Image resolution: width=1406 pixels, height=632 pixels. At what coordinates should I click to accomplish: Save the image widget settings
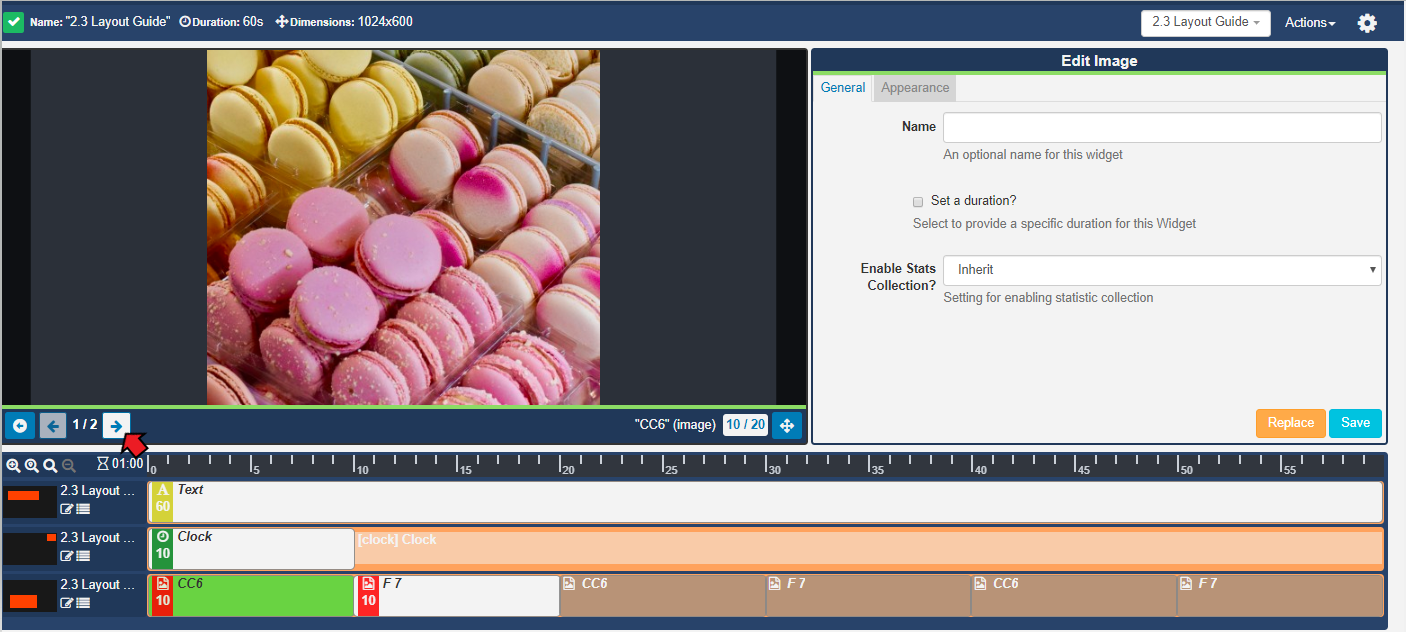(1355, 423)
